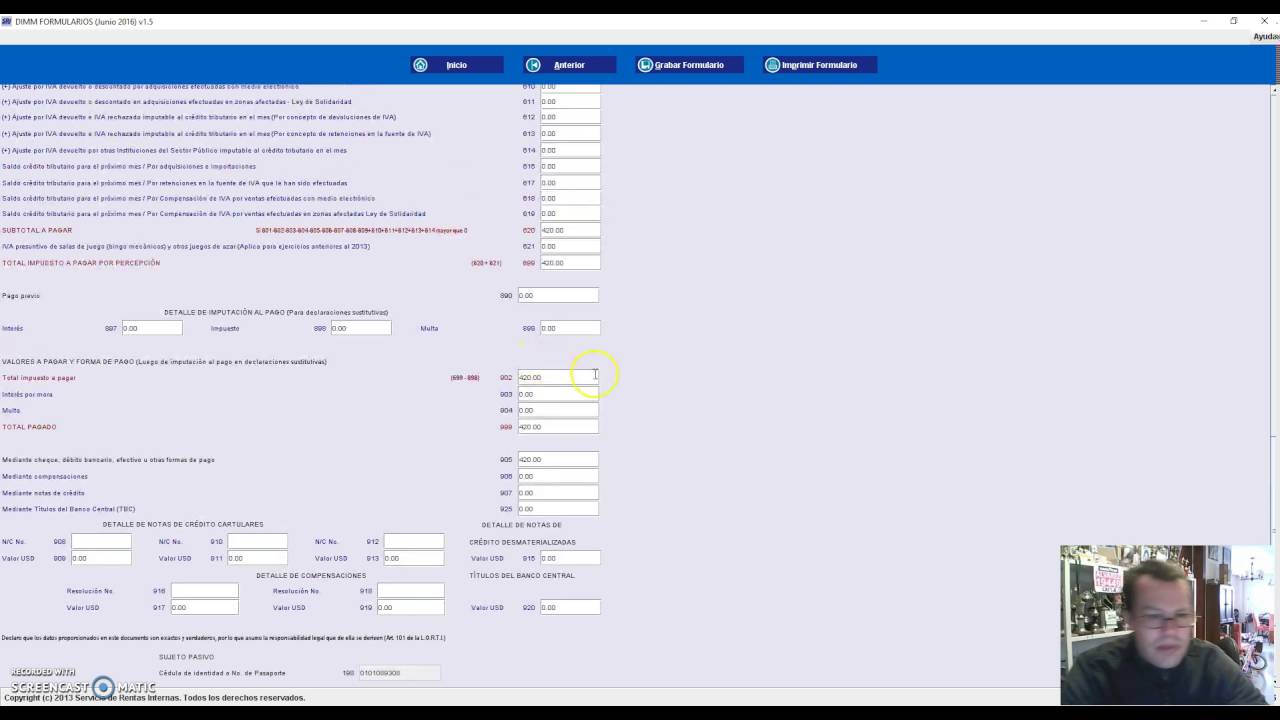This screenshot has height=720, width=1280.
Task: Click Total impuesto a pagar field 902
Action: [x=558, y=377]
